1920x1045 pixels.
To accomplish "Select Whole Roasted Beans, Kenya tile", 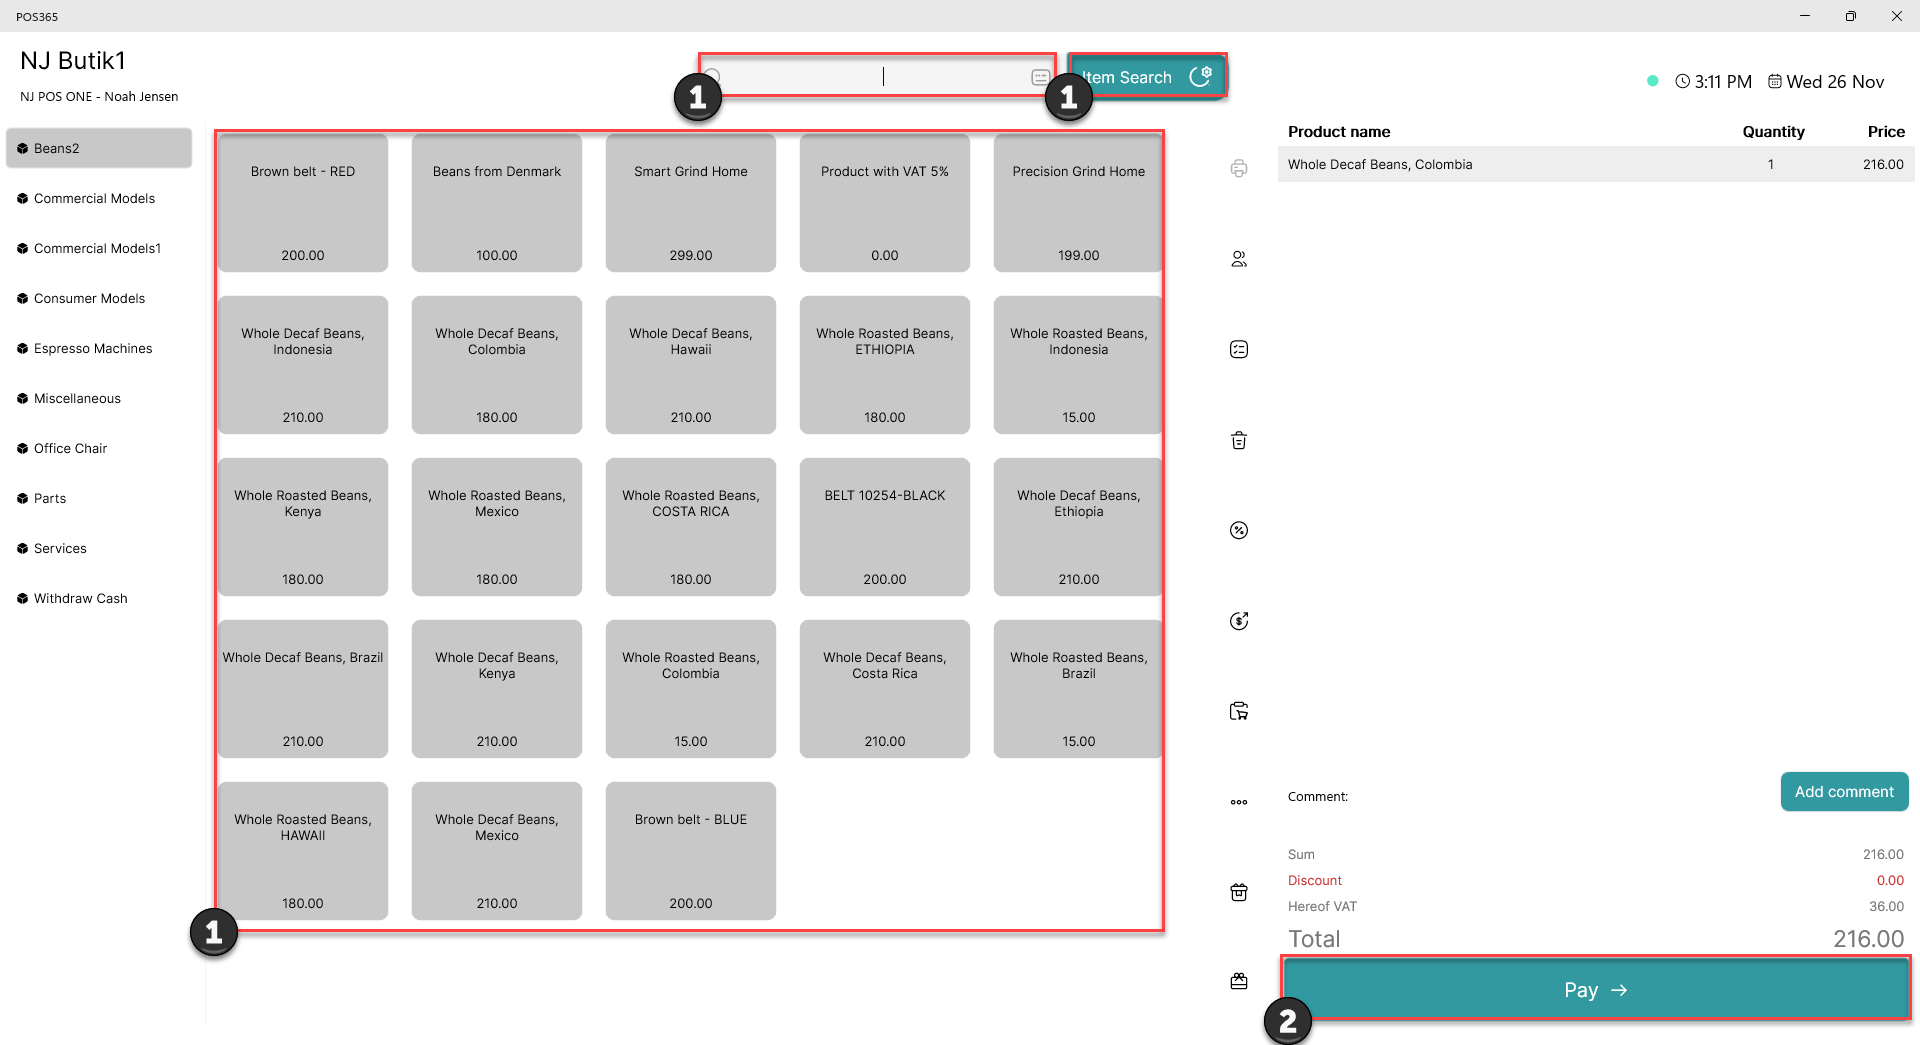I will click(x=303, y=527).
